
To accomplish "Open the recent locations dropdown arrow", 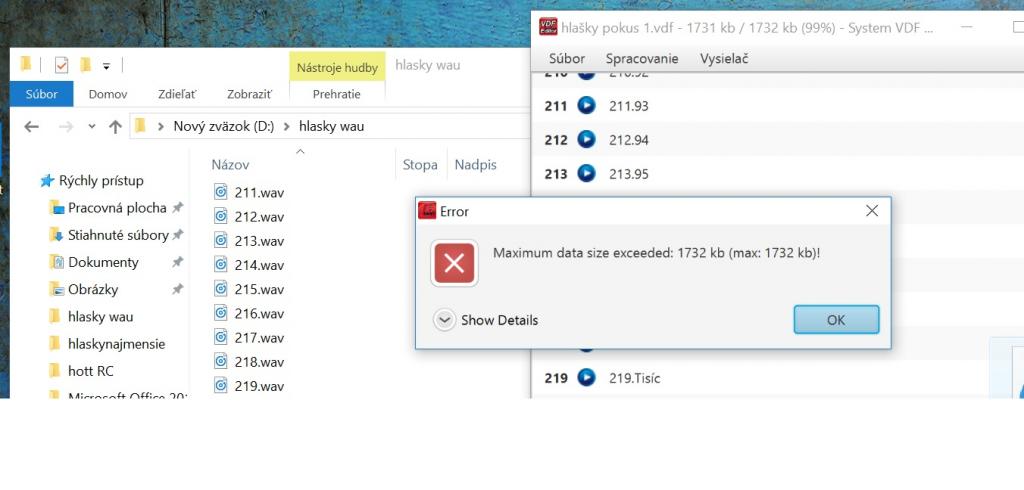I will [x=92, y=126].
